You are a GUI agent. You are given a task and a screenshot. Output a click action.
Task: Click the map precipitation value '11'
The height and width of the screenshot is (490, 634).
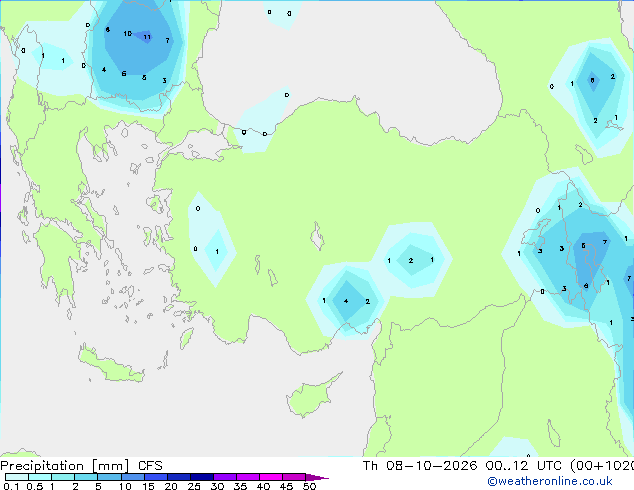(x=147, y=37)
